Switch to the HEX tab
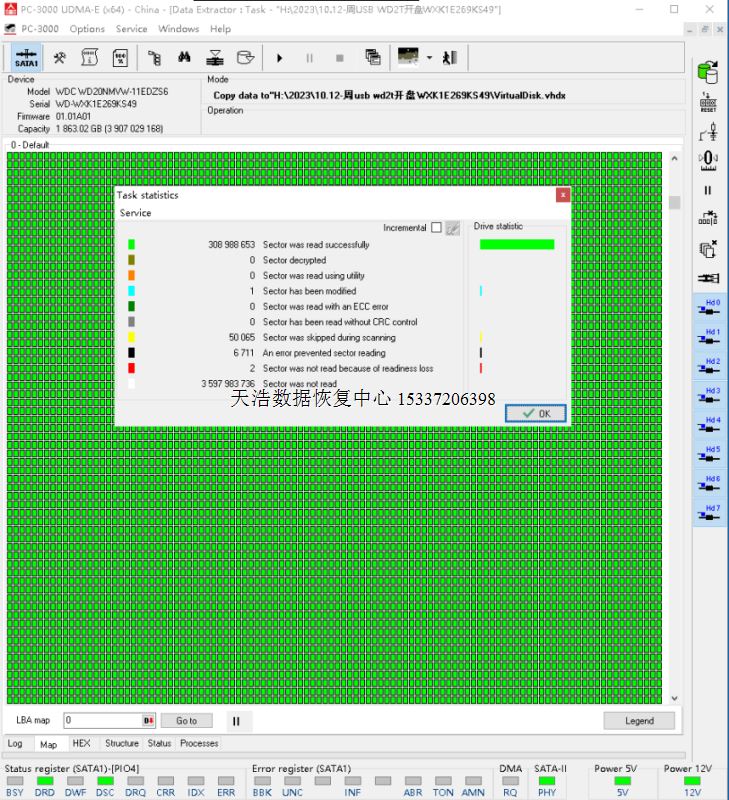Image resolution: width=729 pixels, height=800 pixels. [x=81, y=743]
